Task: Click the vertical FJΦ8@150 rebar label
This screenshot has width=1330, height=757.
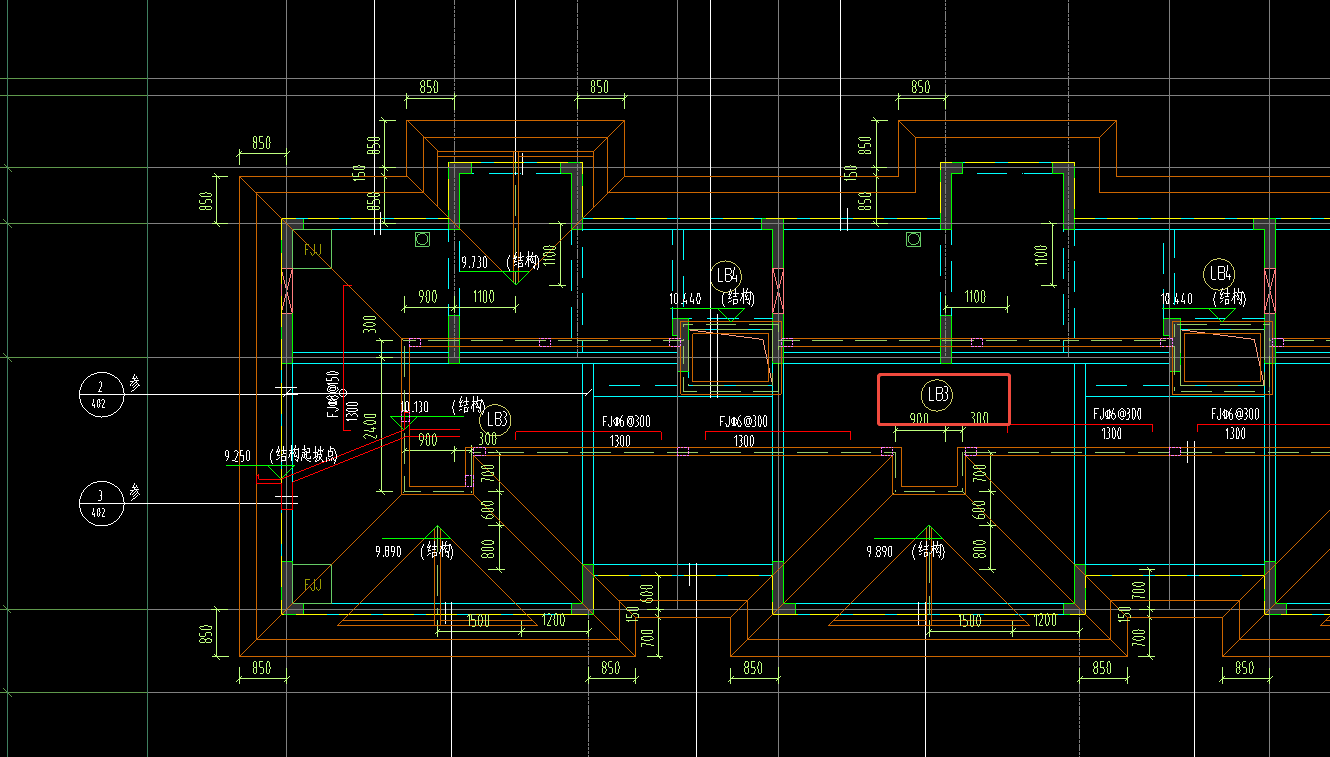Action: click(x=333, y=393)
